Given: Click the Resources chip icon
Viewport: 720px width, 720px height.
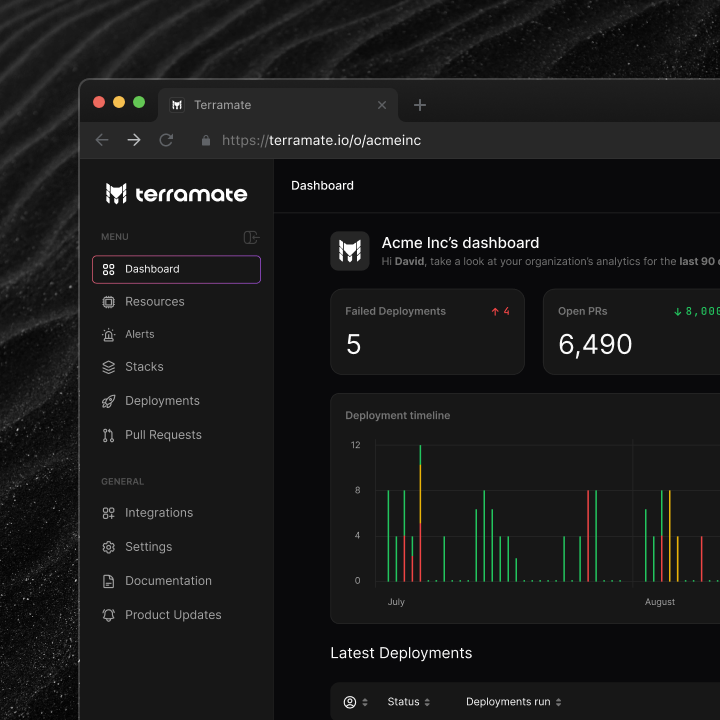Looking at the screenshot, I should (x=108, y=302).
